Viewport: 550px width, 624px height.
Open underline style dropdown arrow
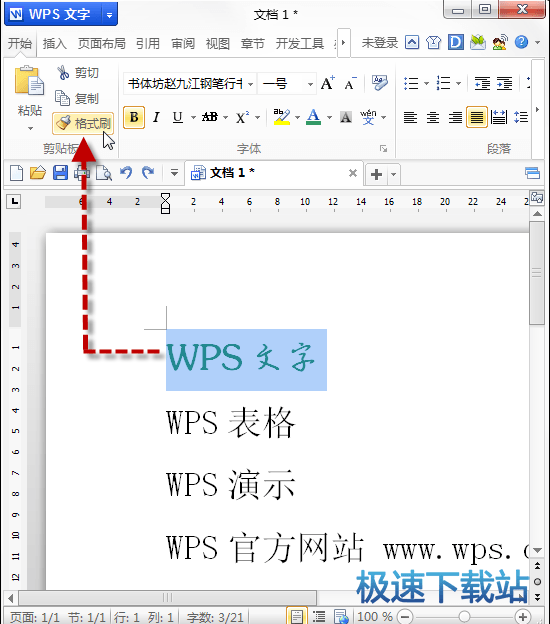coord(193,117)
